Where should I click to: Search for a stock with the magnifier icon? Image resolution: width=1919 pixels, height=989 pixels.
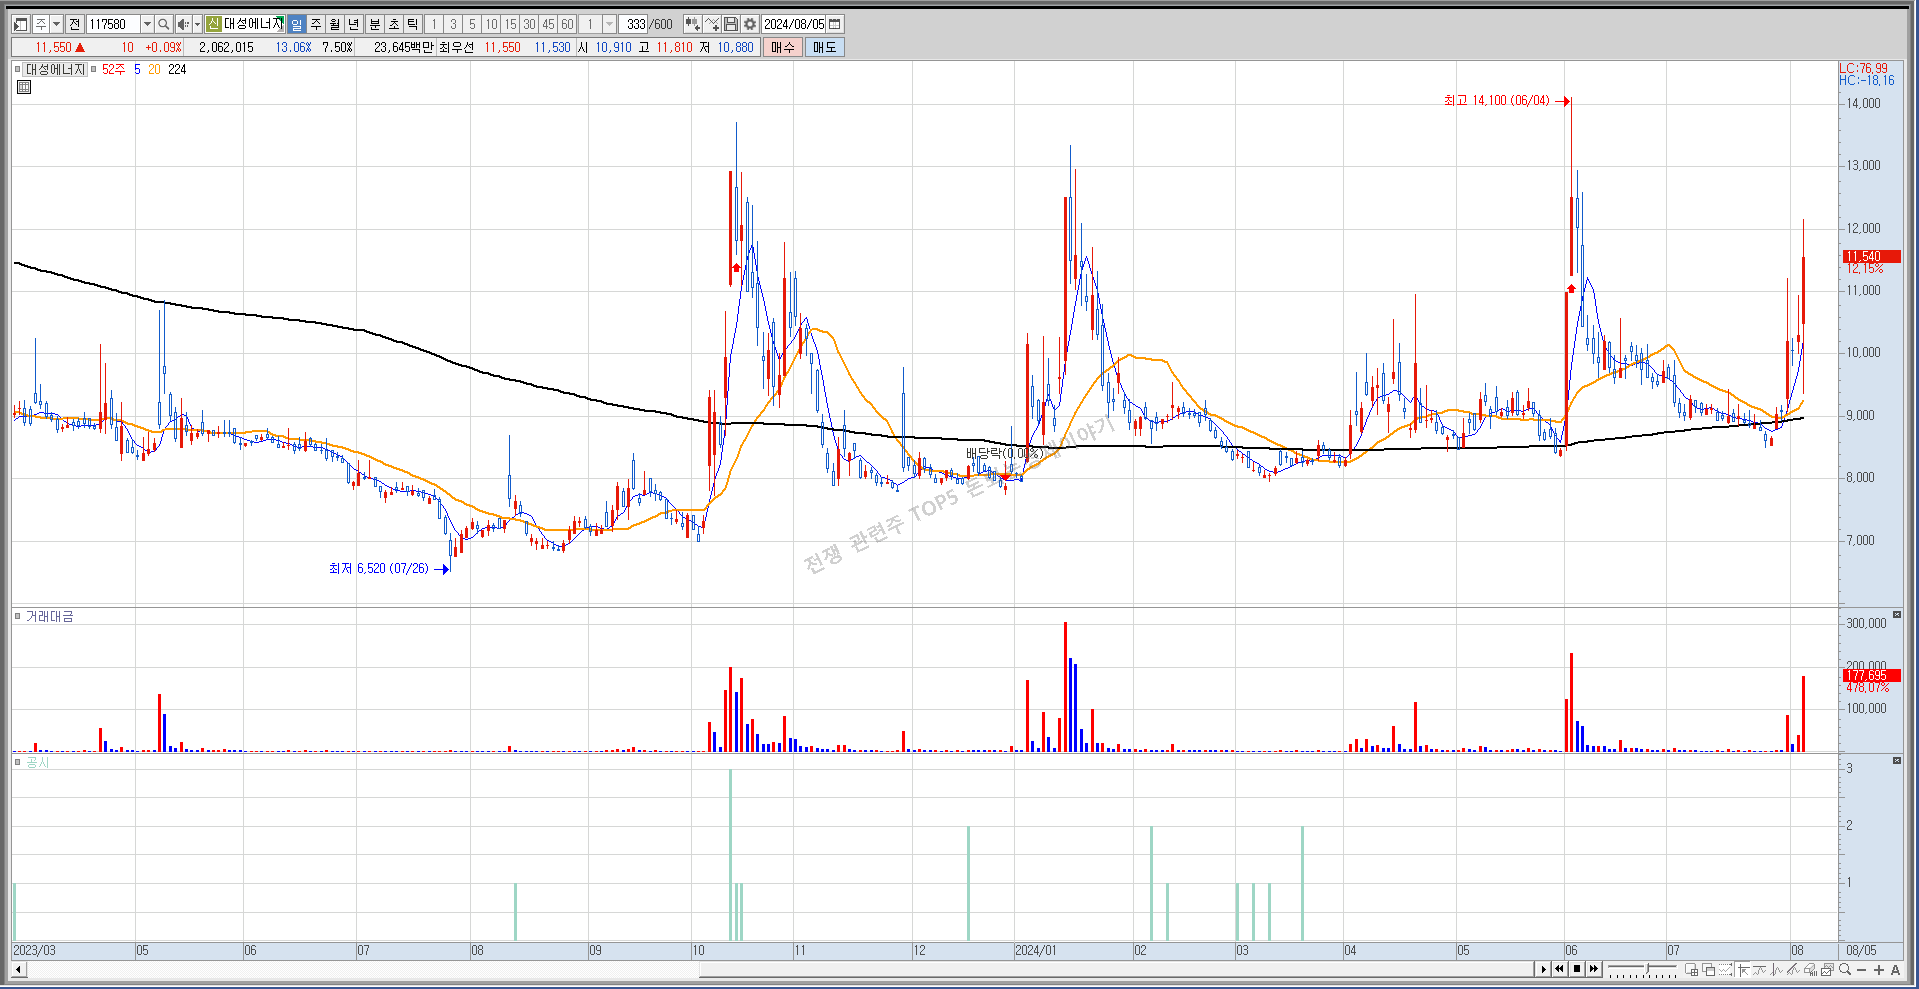tap(163, 24)
